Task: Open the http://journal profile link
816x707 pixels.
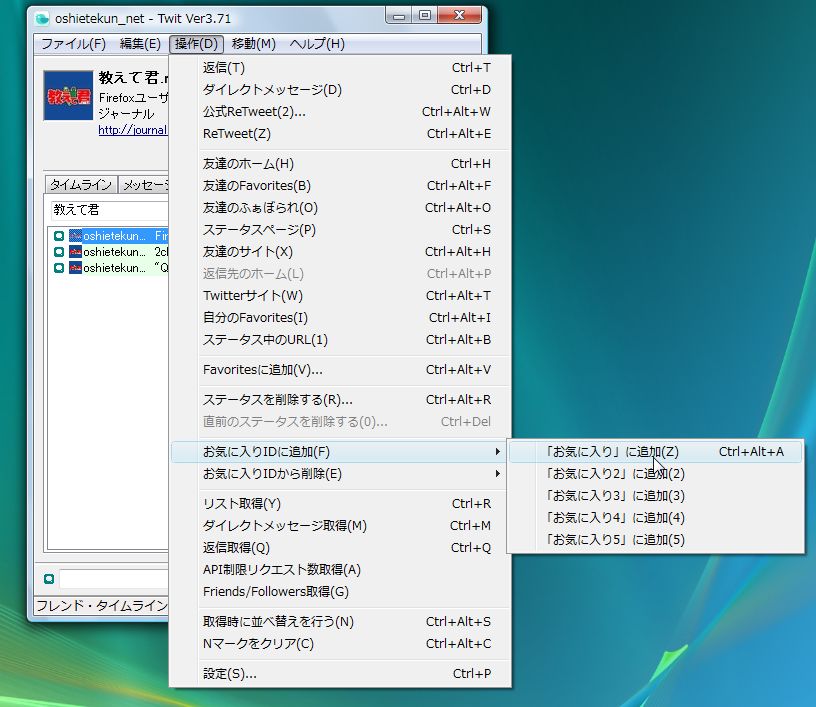Action: point(133,130)
